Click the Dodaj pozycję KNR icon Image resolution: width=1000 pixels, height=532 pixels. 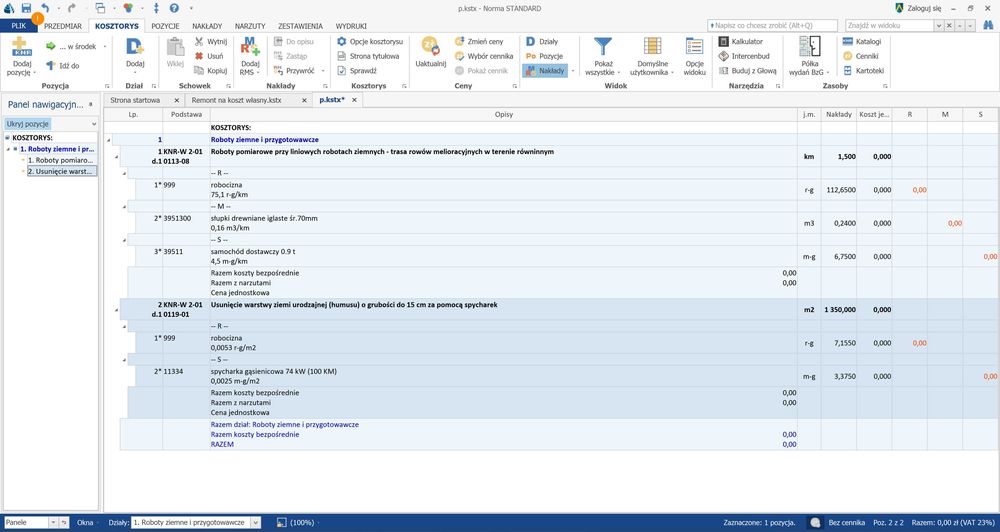click(x=22, y=47)
